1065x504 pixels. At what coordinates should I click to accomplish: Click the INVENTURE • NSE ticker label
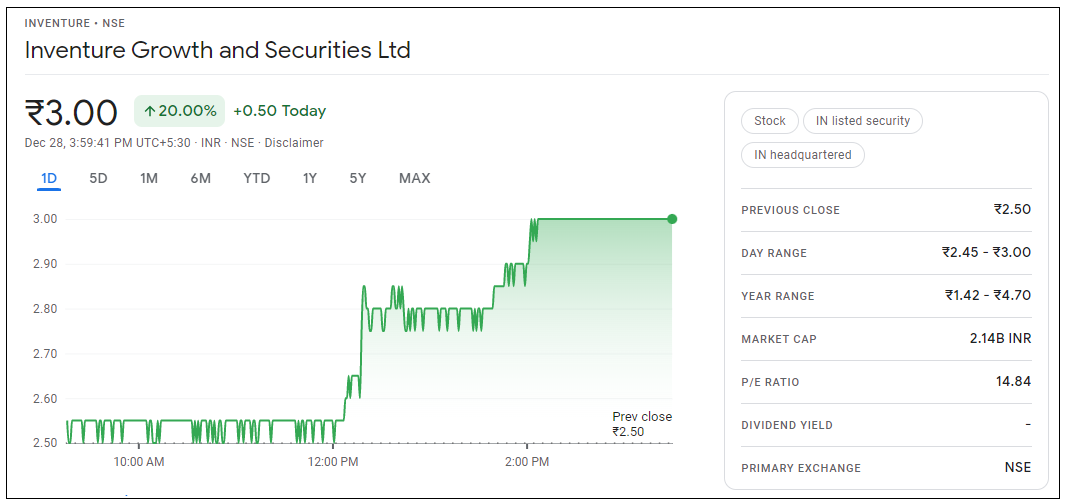pyautogui.click(x=75, y=23)
